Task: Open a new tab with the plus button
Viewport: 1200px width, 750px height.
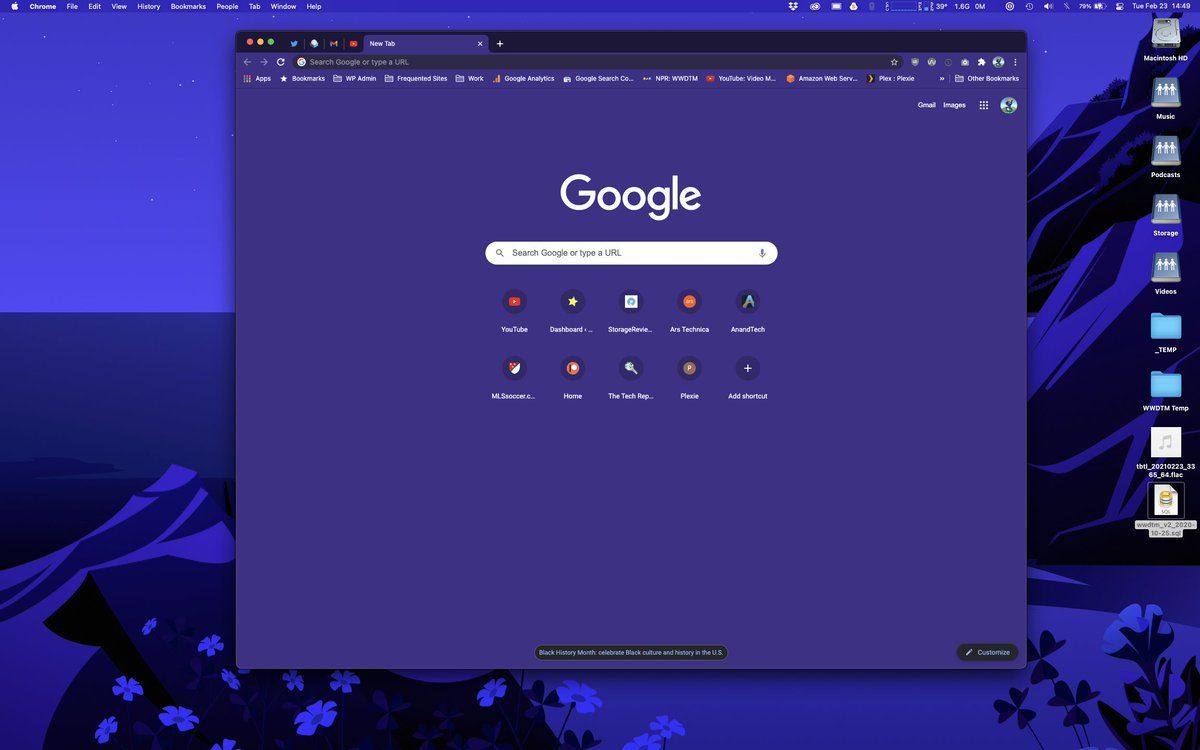Action: [500, 44]
